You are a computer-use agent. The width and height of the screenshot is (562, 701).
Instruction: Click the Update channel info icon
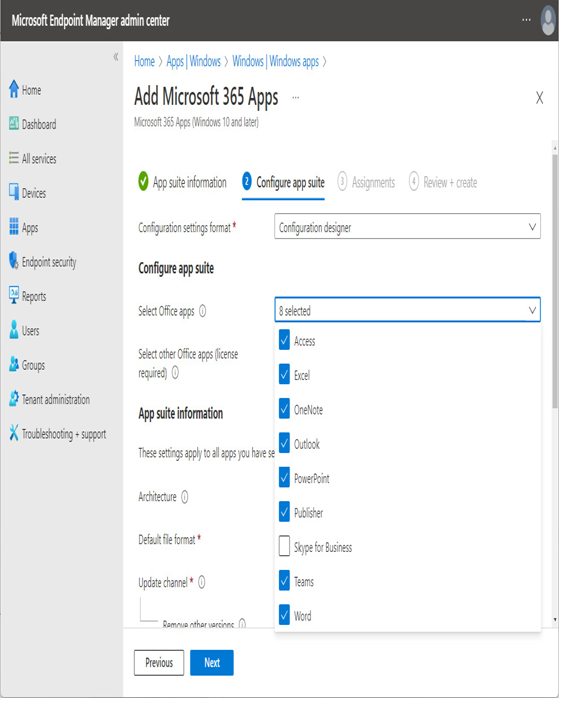[x=202, y=584]
